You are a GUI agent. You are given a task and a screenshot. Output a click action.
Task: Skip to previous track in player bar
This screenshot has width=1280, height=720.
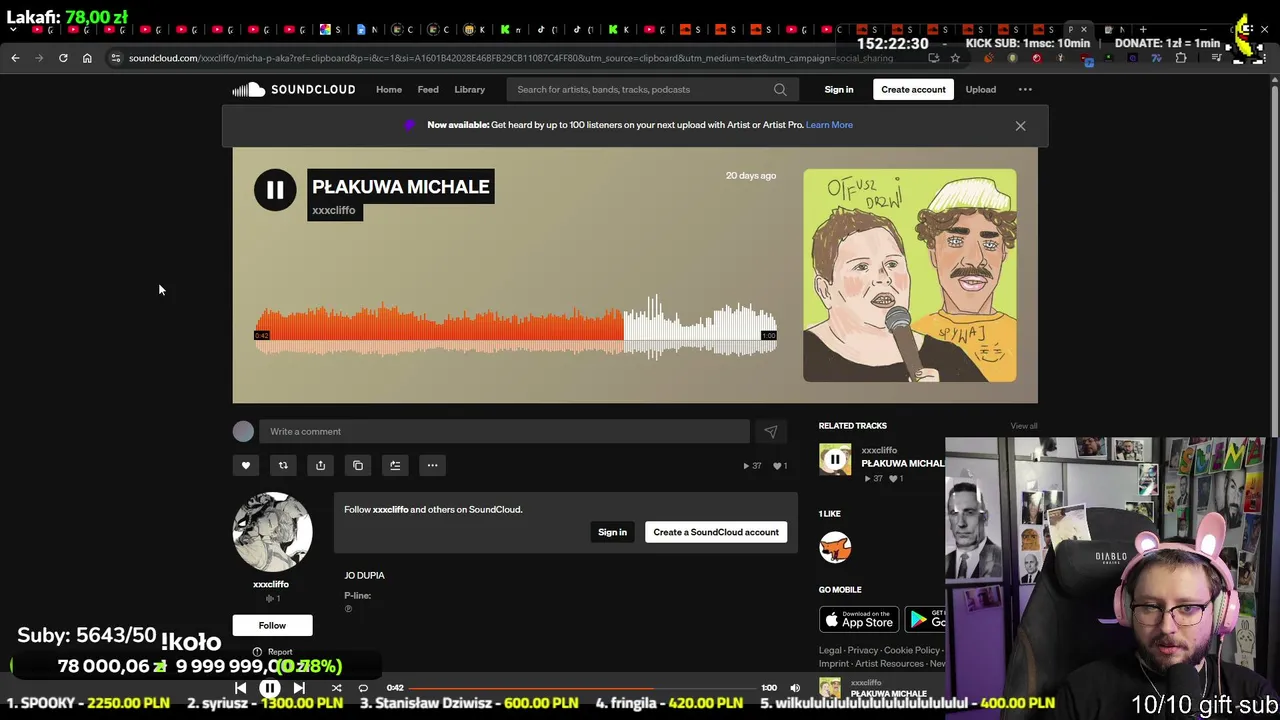240,688
